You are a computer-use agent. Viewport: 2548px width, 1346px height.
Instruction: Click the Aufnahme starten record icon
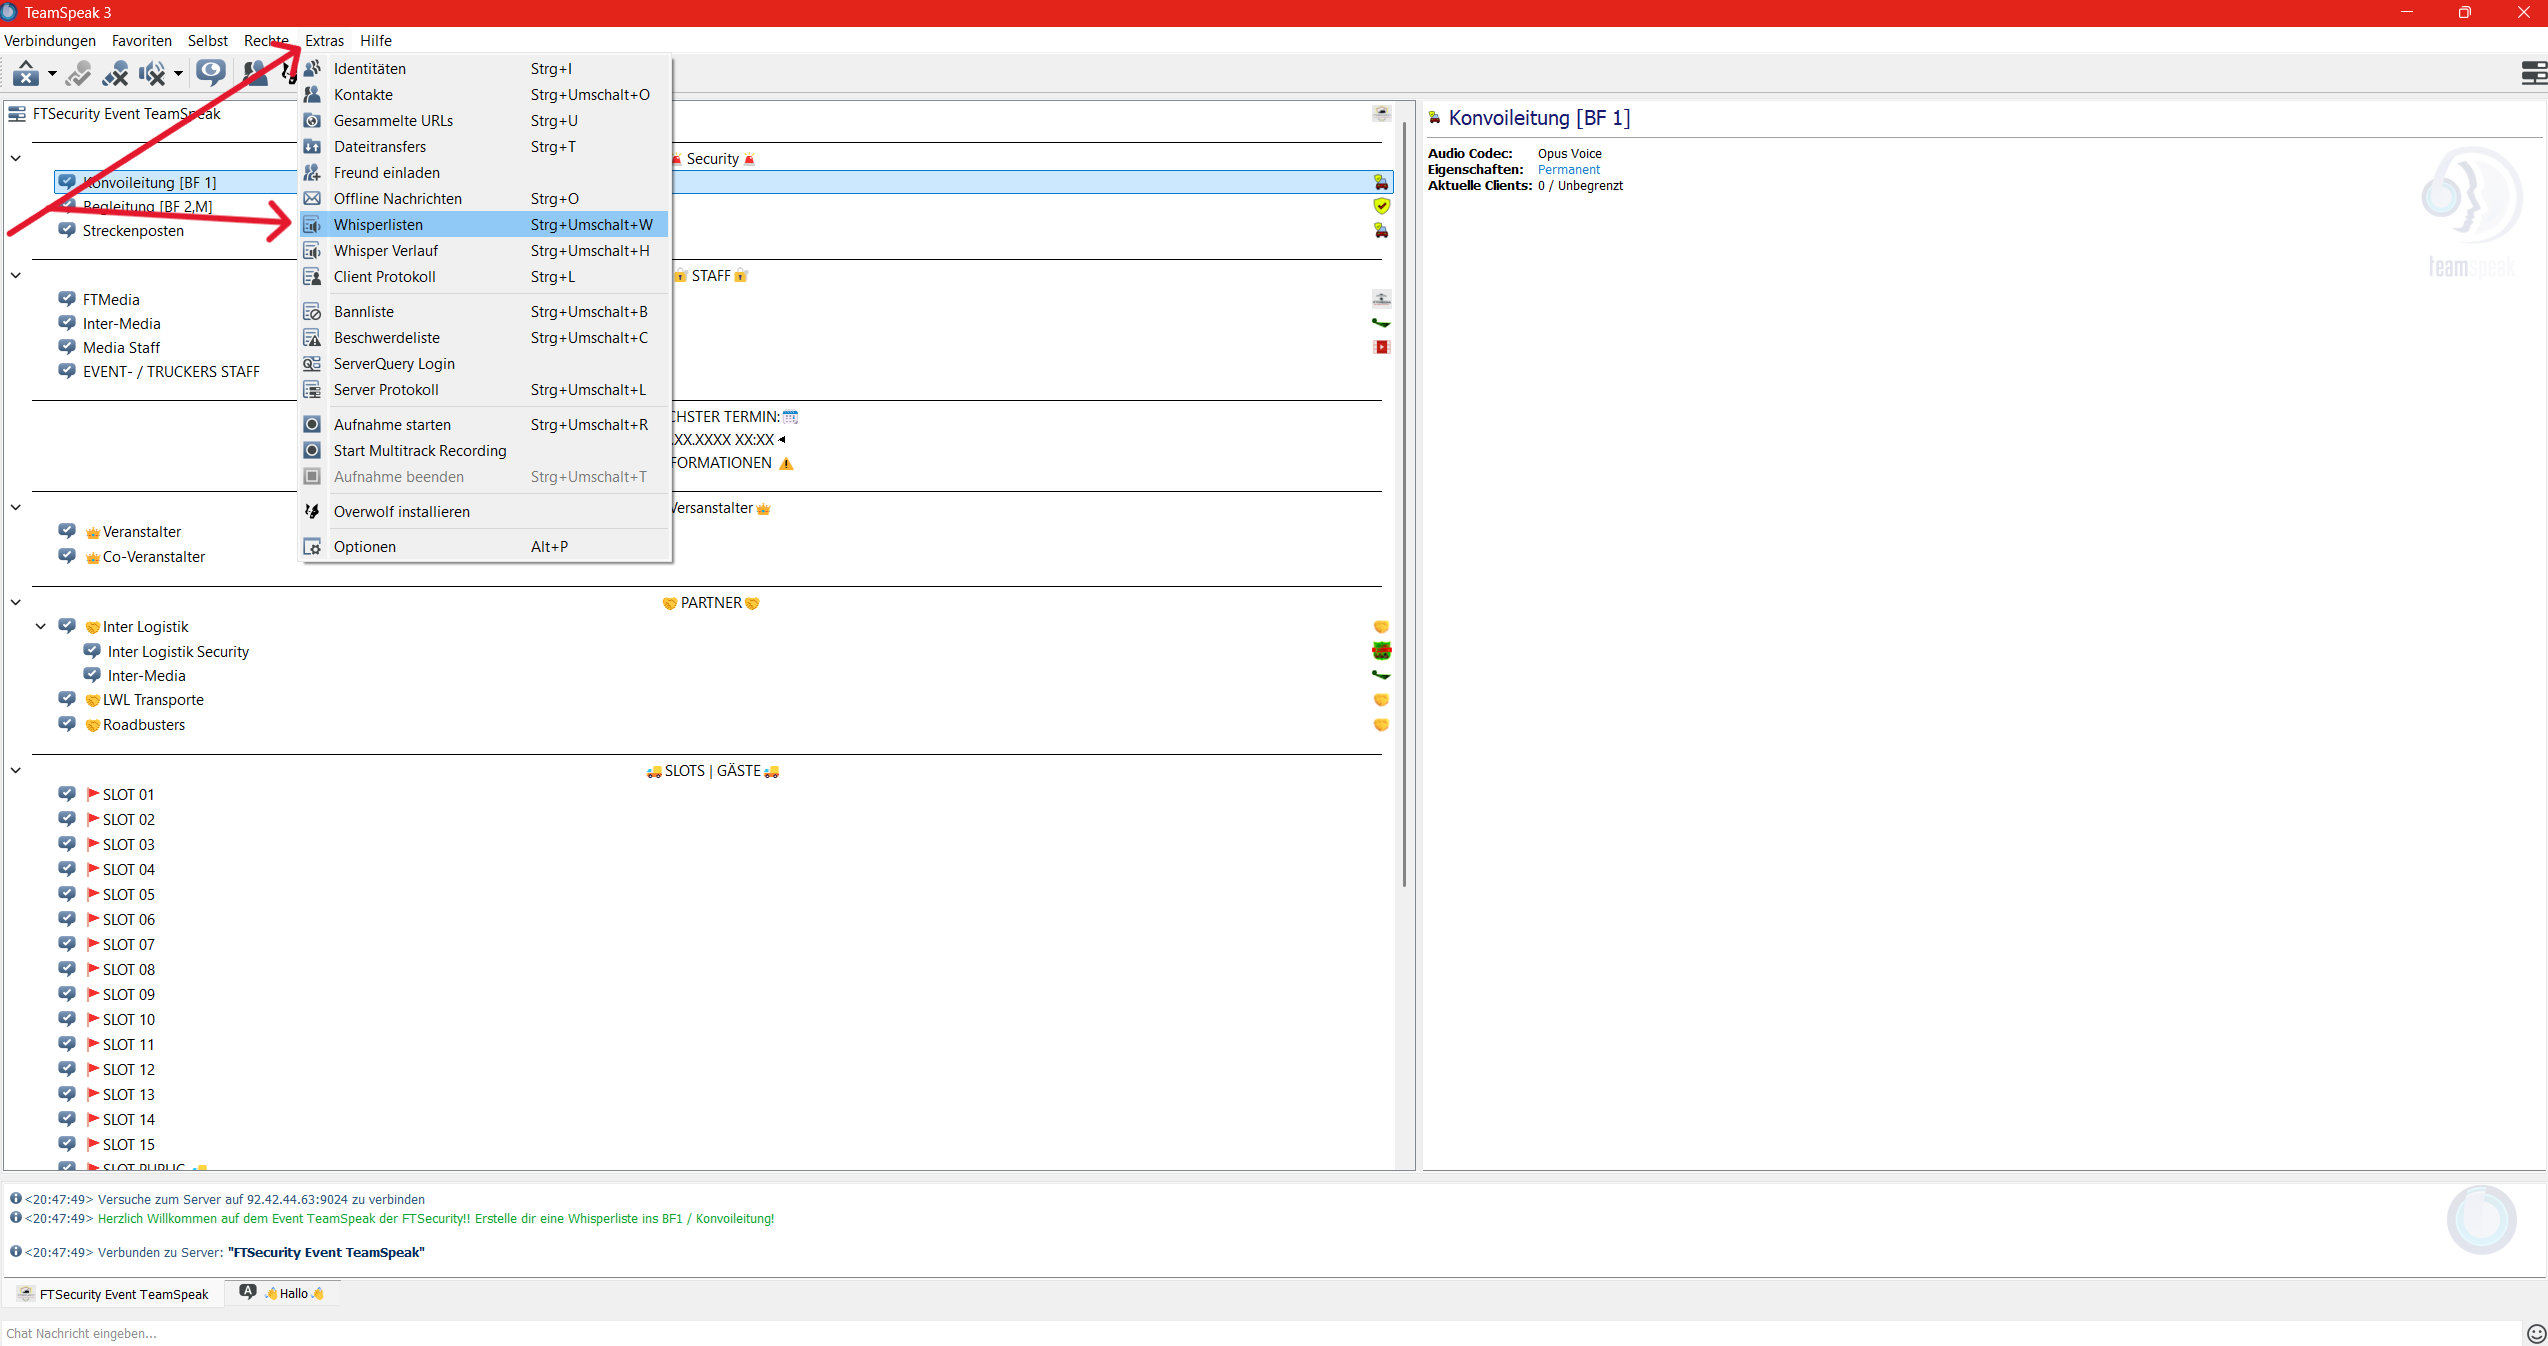[x=312, y=425]
